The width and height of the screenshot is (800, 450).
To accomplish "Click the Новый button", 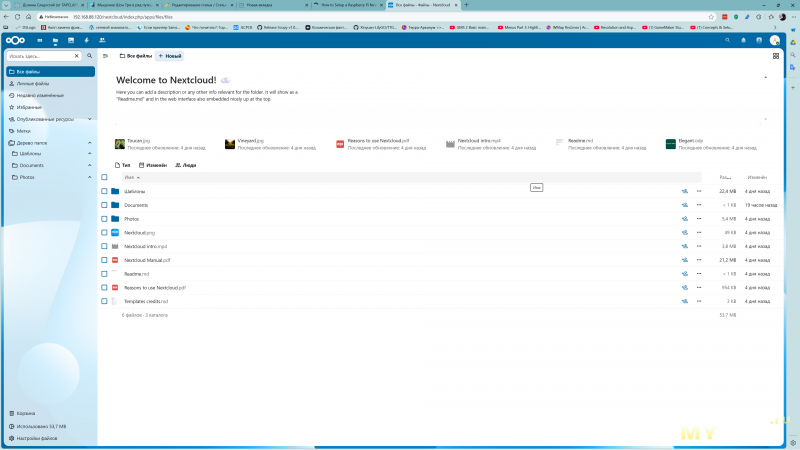I will [x=169, y=56].
